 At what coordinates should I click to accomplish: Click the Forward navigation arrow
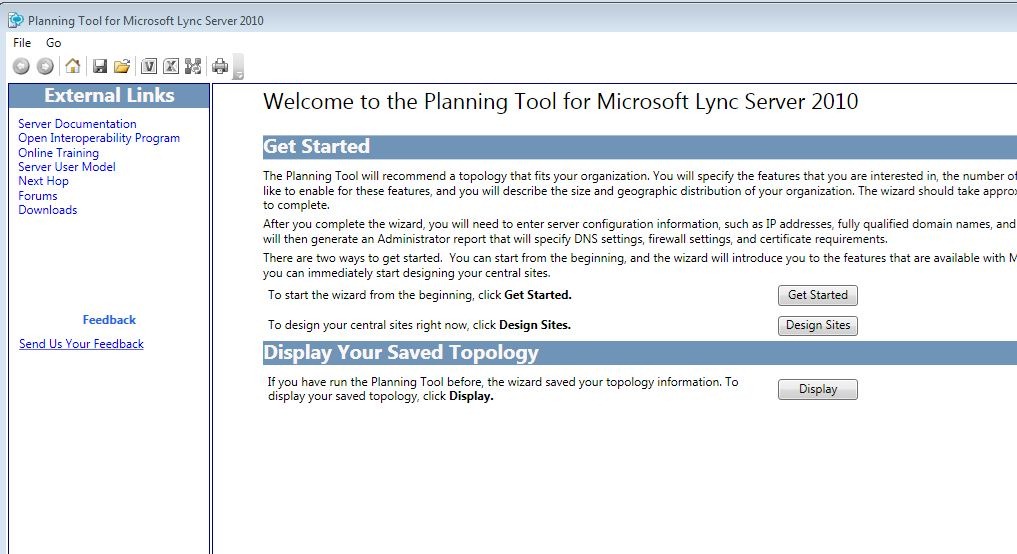(x=45, y=66)
